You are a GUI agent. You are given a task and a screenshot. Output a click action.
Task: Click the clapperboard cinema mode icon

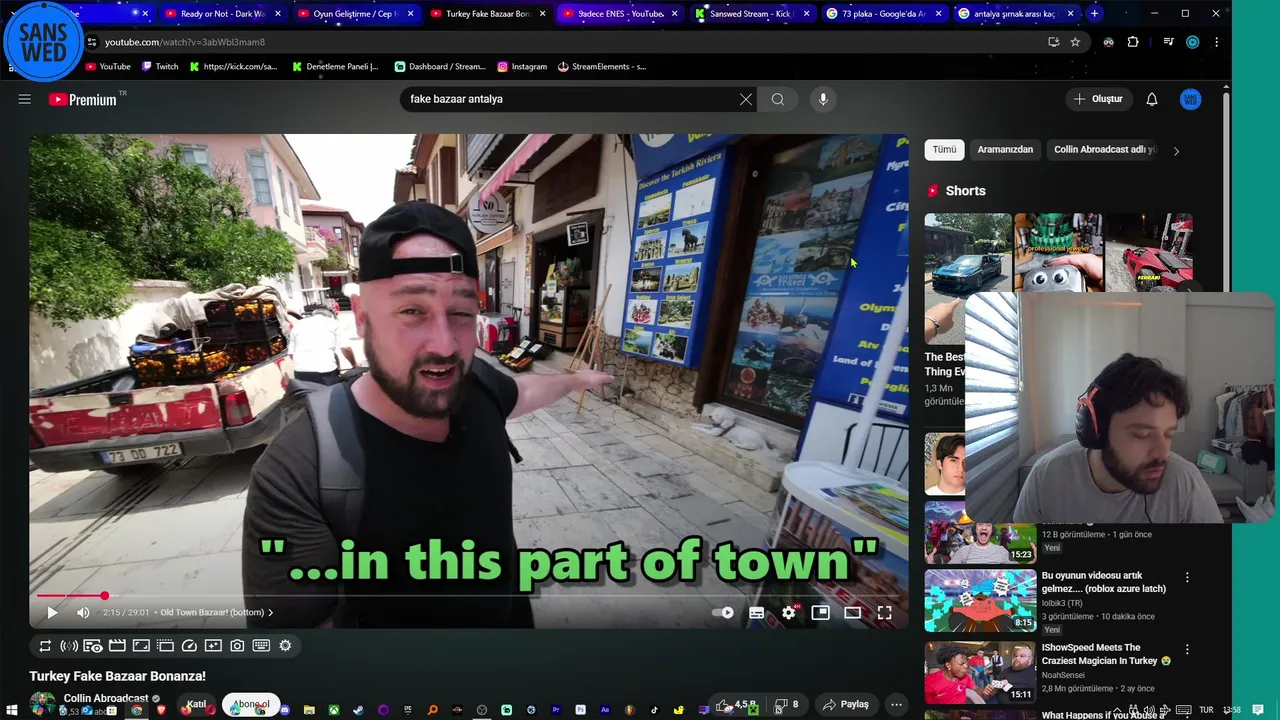pos(117,646)
